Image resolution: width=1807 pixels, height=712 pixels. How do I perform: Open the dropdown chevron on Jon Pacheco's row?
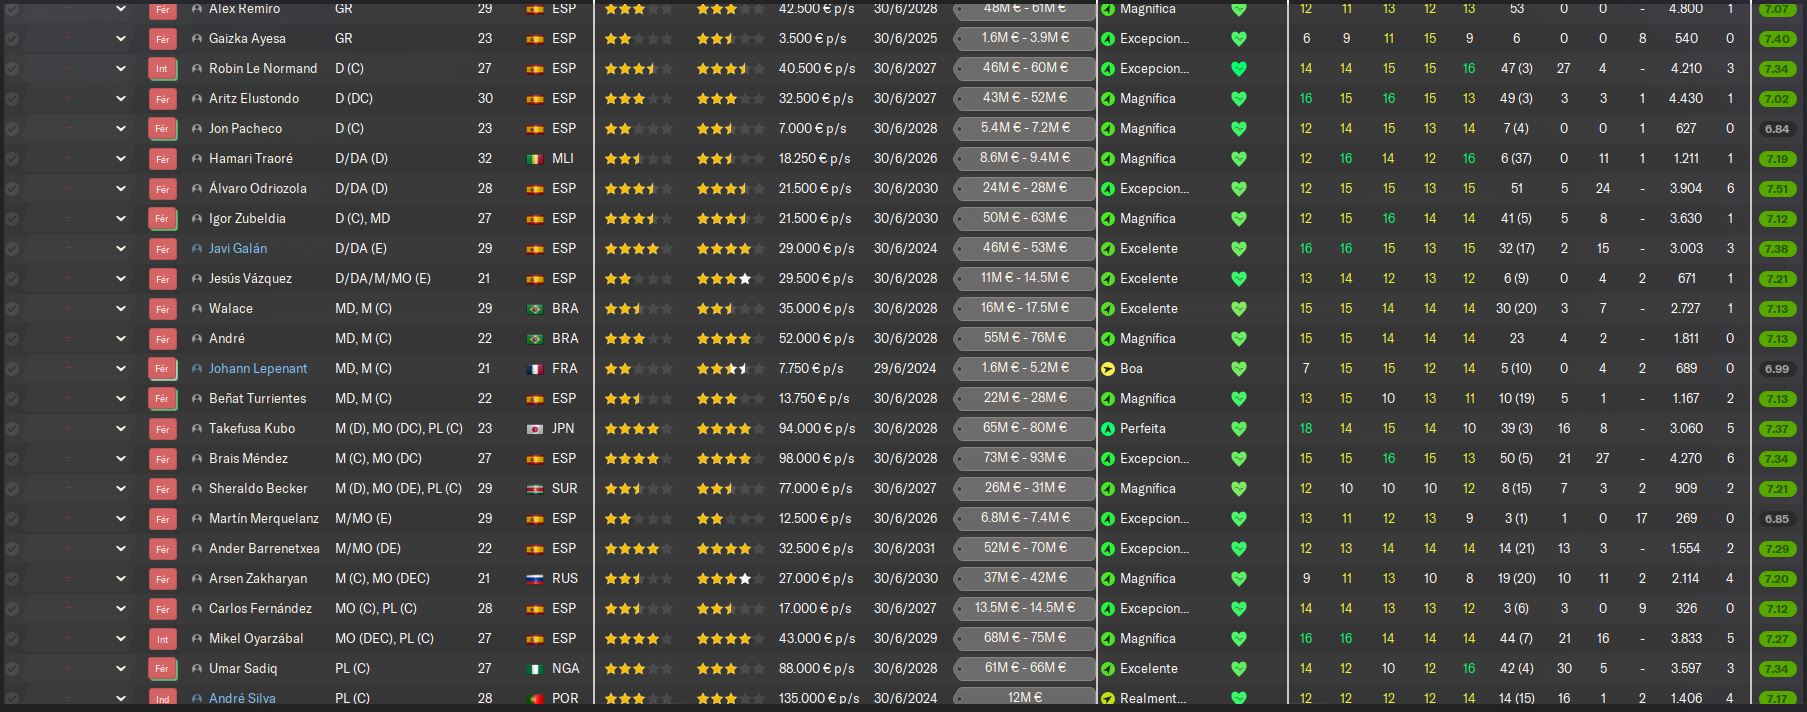tap(121, 129)
